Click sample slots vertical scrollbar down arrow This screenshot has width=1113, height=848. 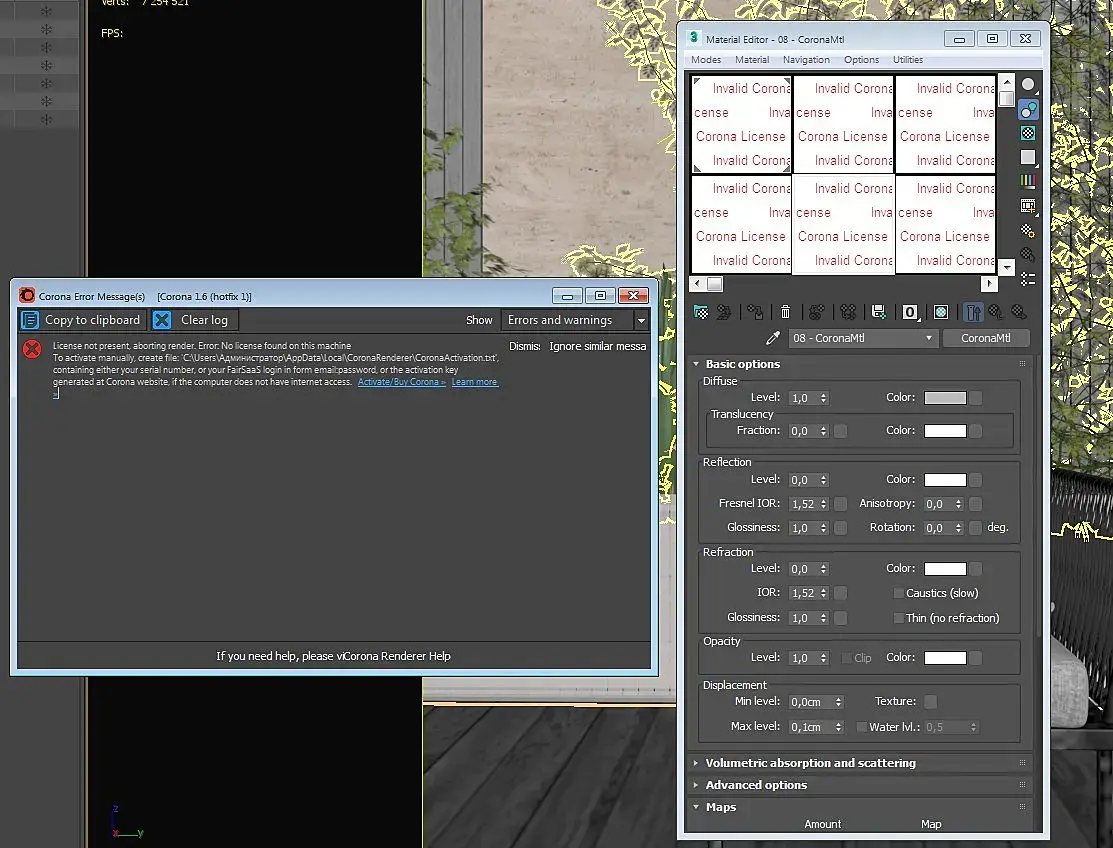1007,268
